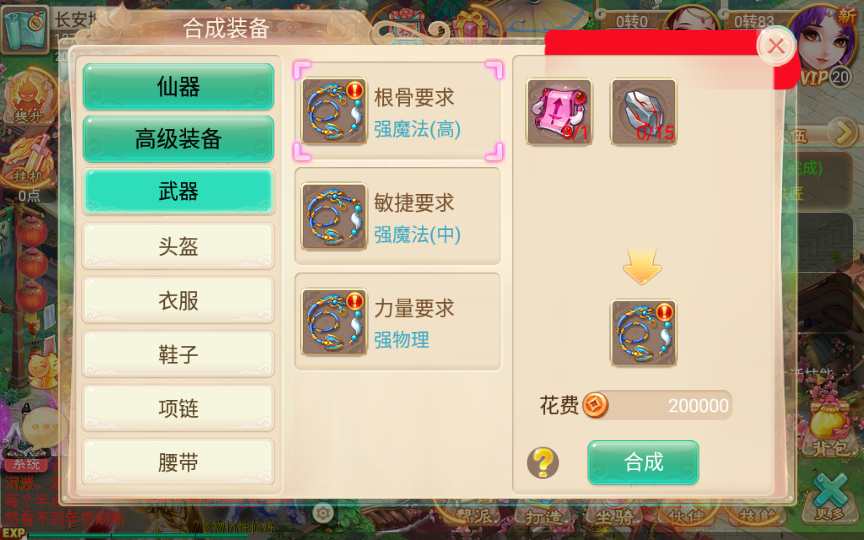Image resolution: width=864 pixels, height=540 pixels.
Task: Open the 衣服 equipment tab
Action: pos(179,300)
